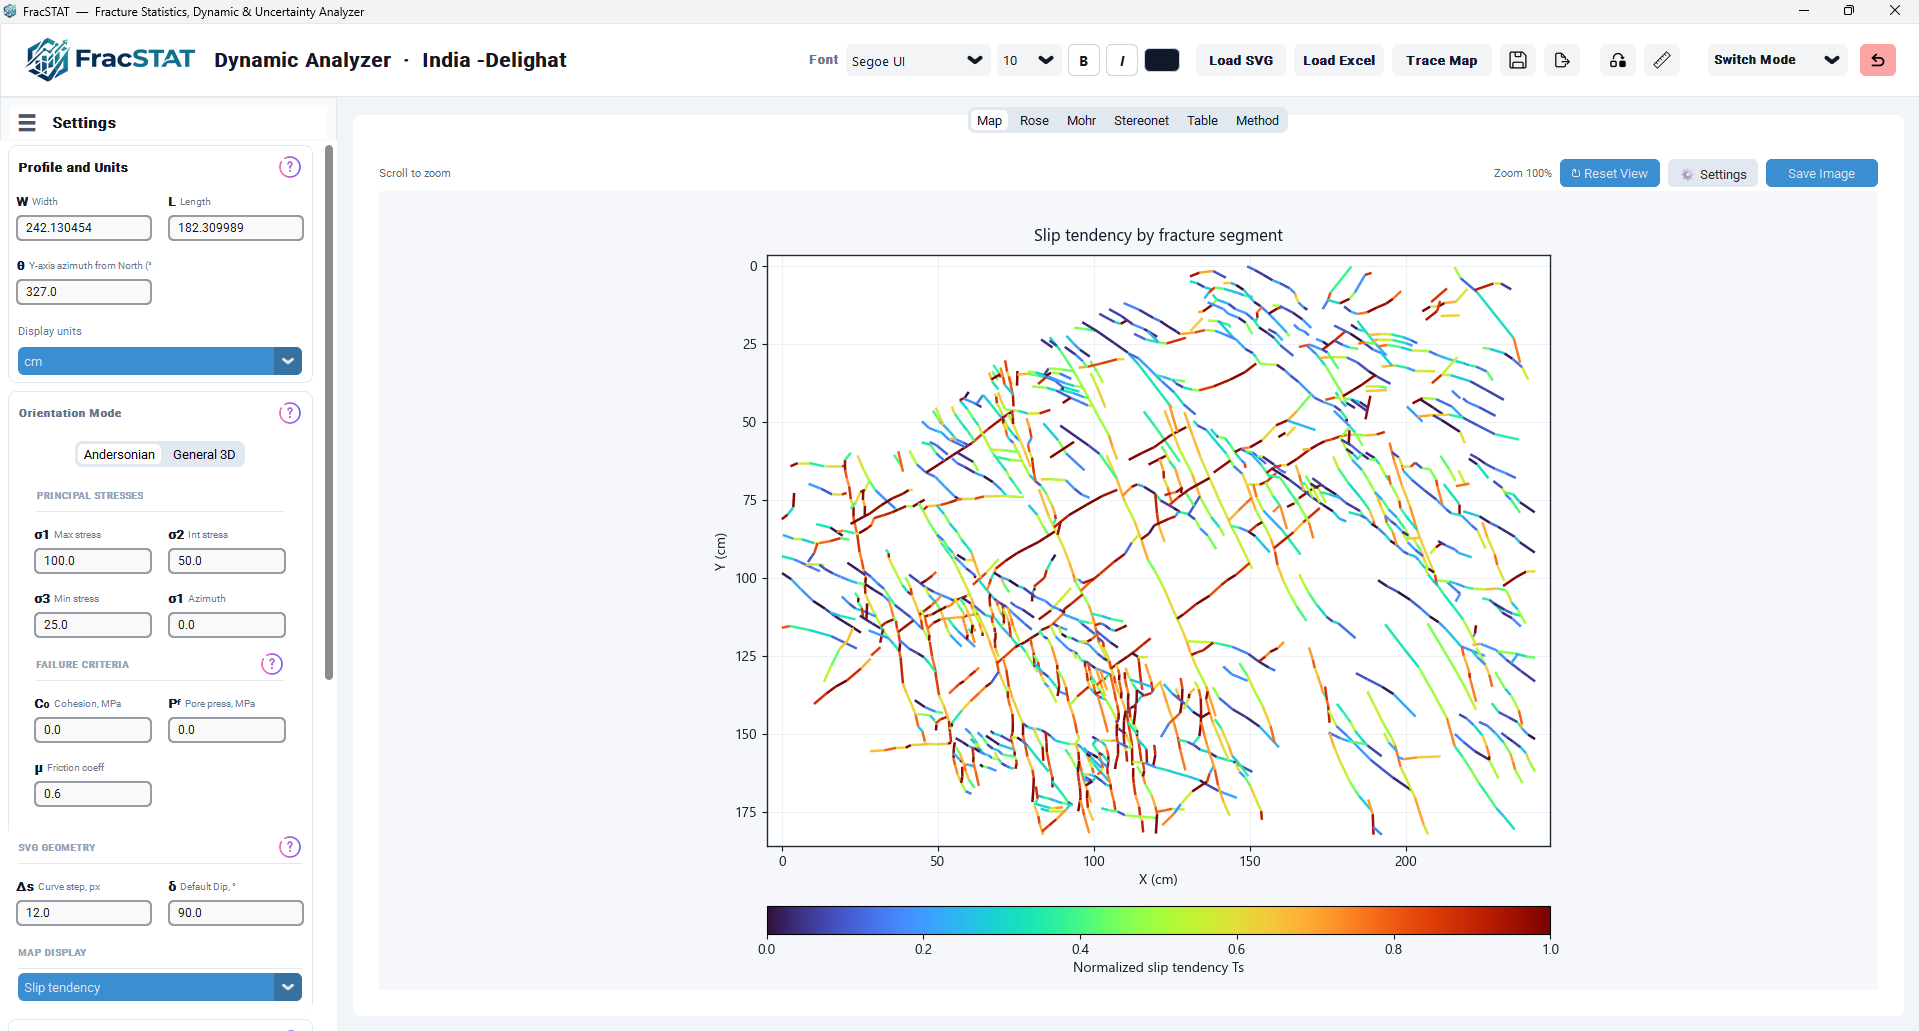Click the Cohesion input field

pyautogui.click(x=93, y=730)
